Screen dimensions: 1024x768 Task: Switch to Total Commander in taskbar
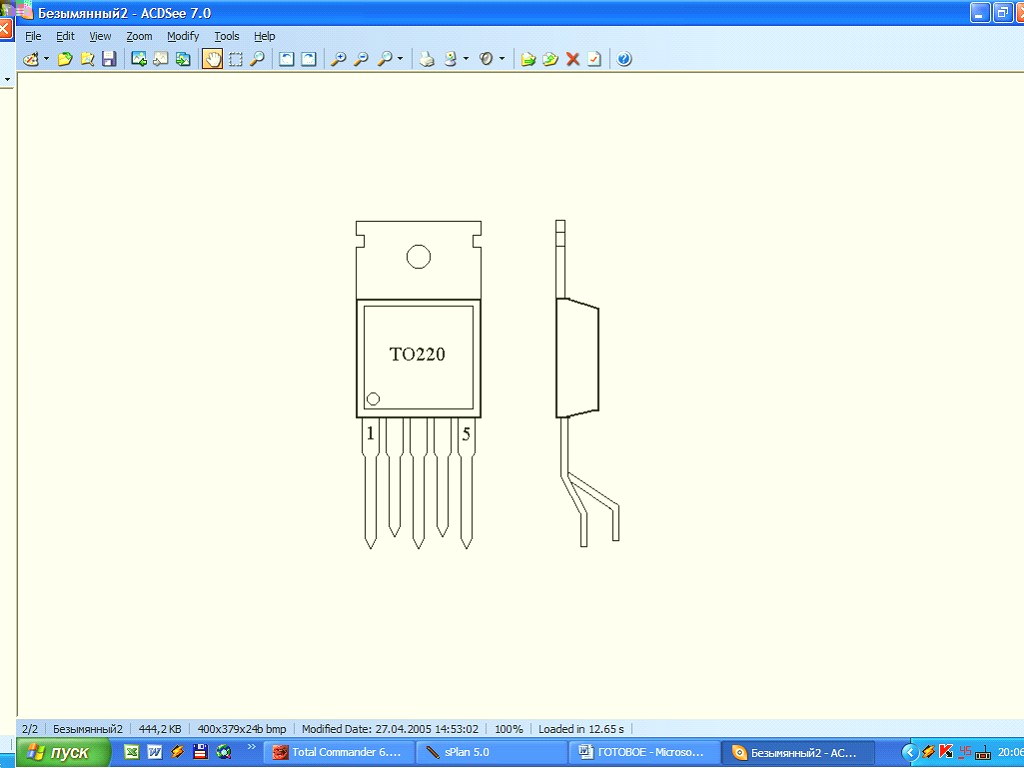coord(337,752)
